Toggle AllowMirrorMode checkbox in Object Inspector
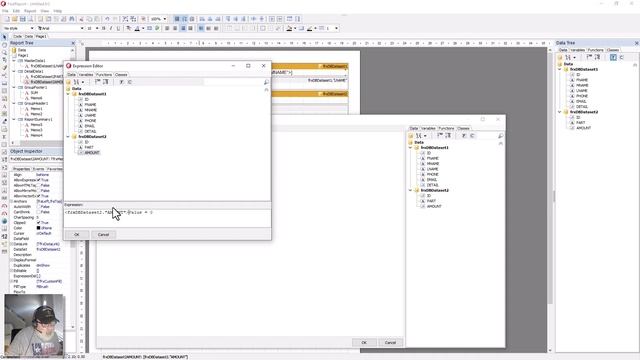 pos(38,191)
